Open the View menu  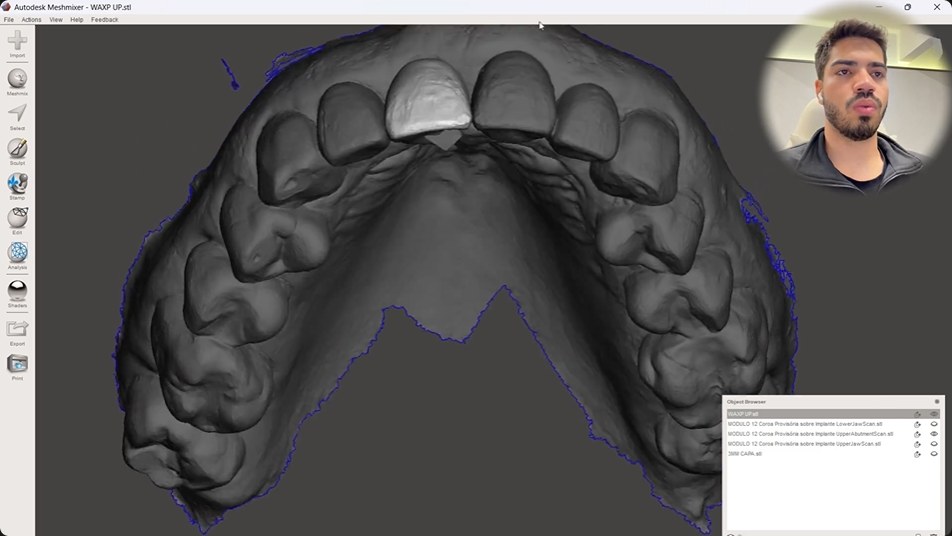[x=56, y=19]
